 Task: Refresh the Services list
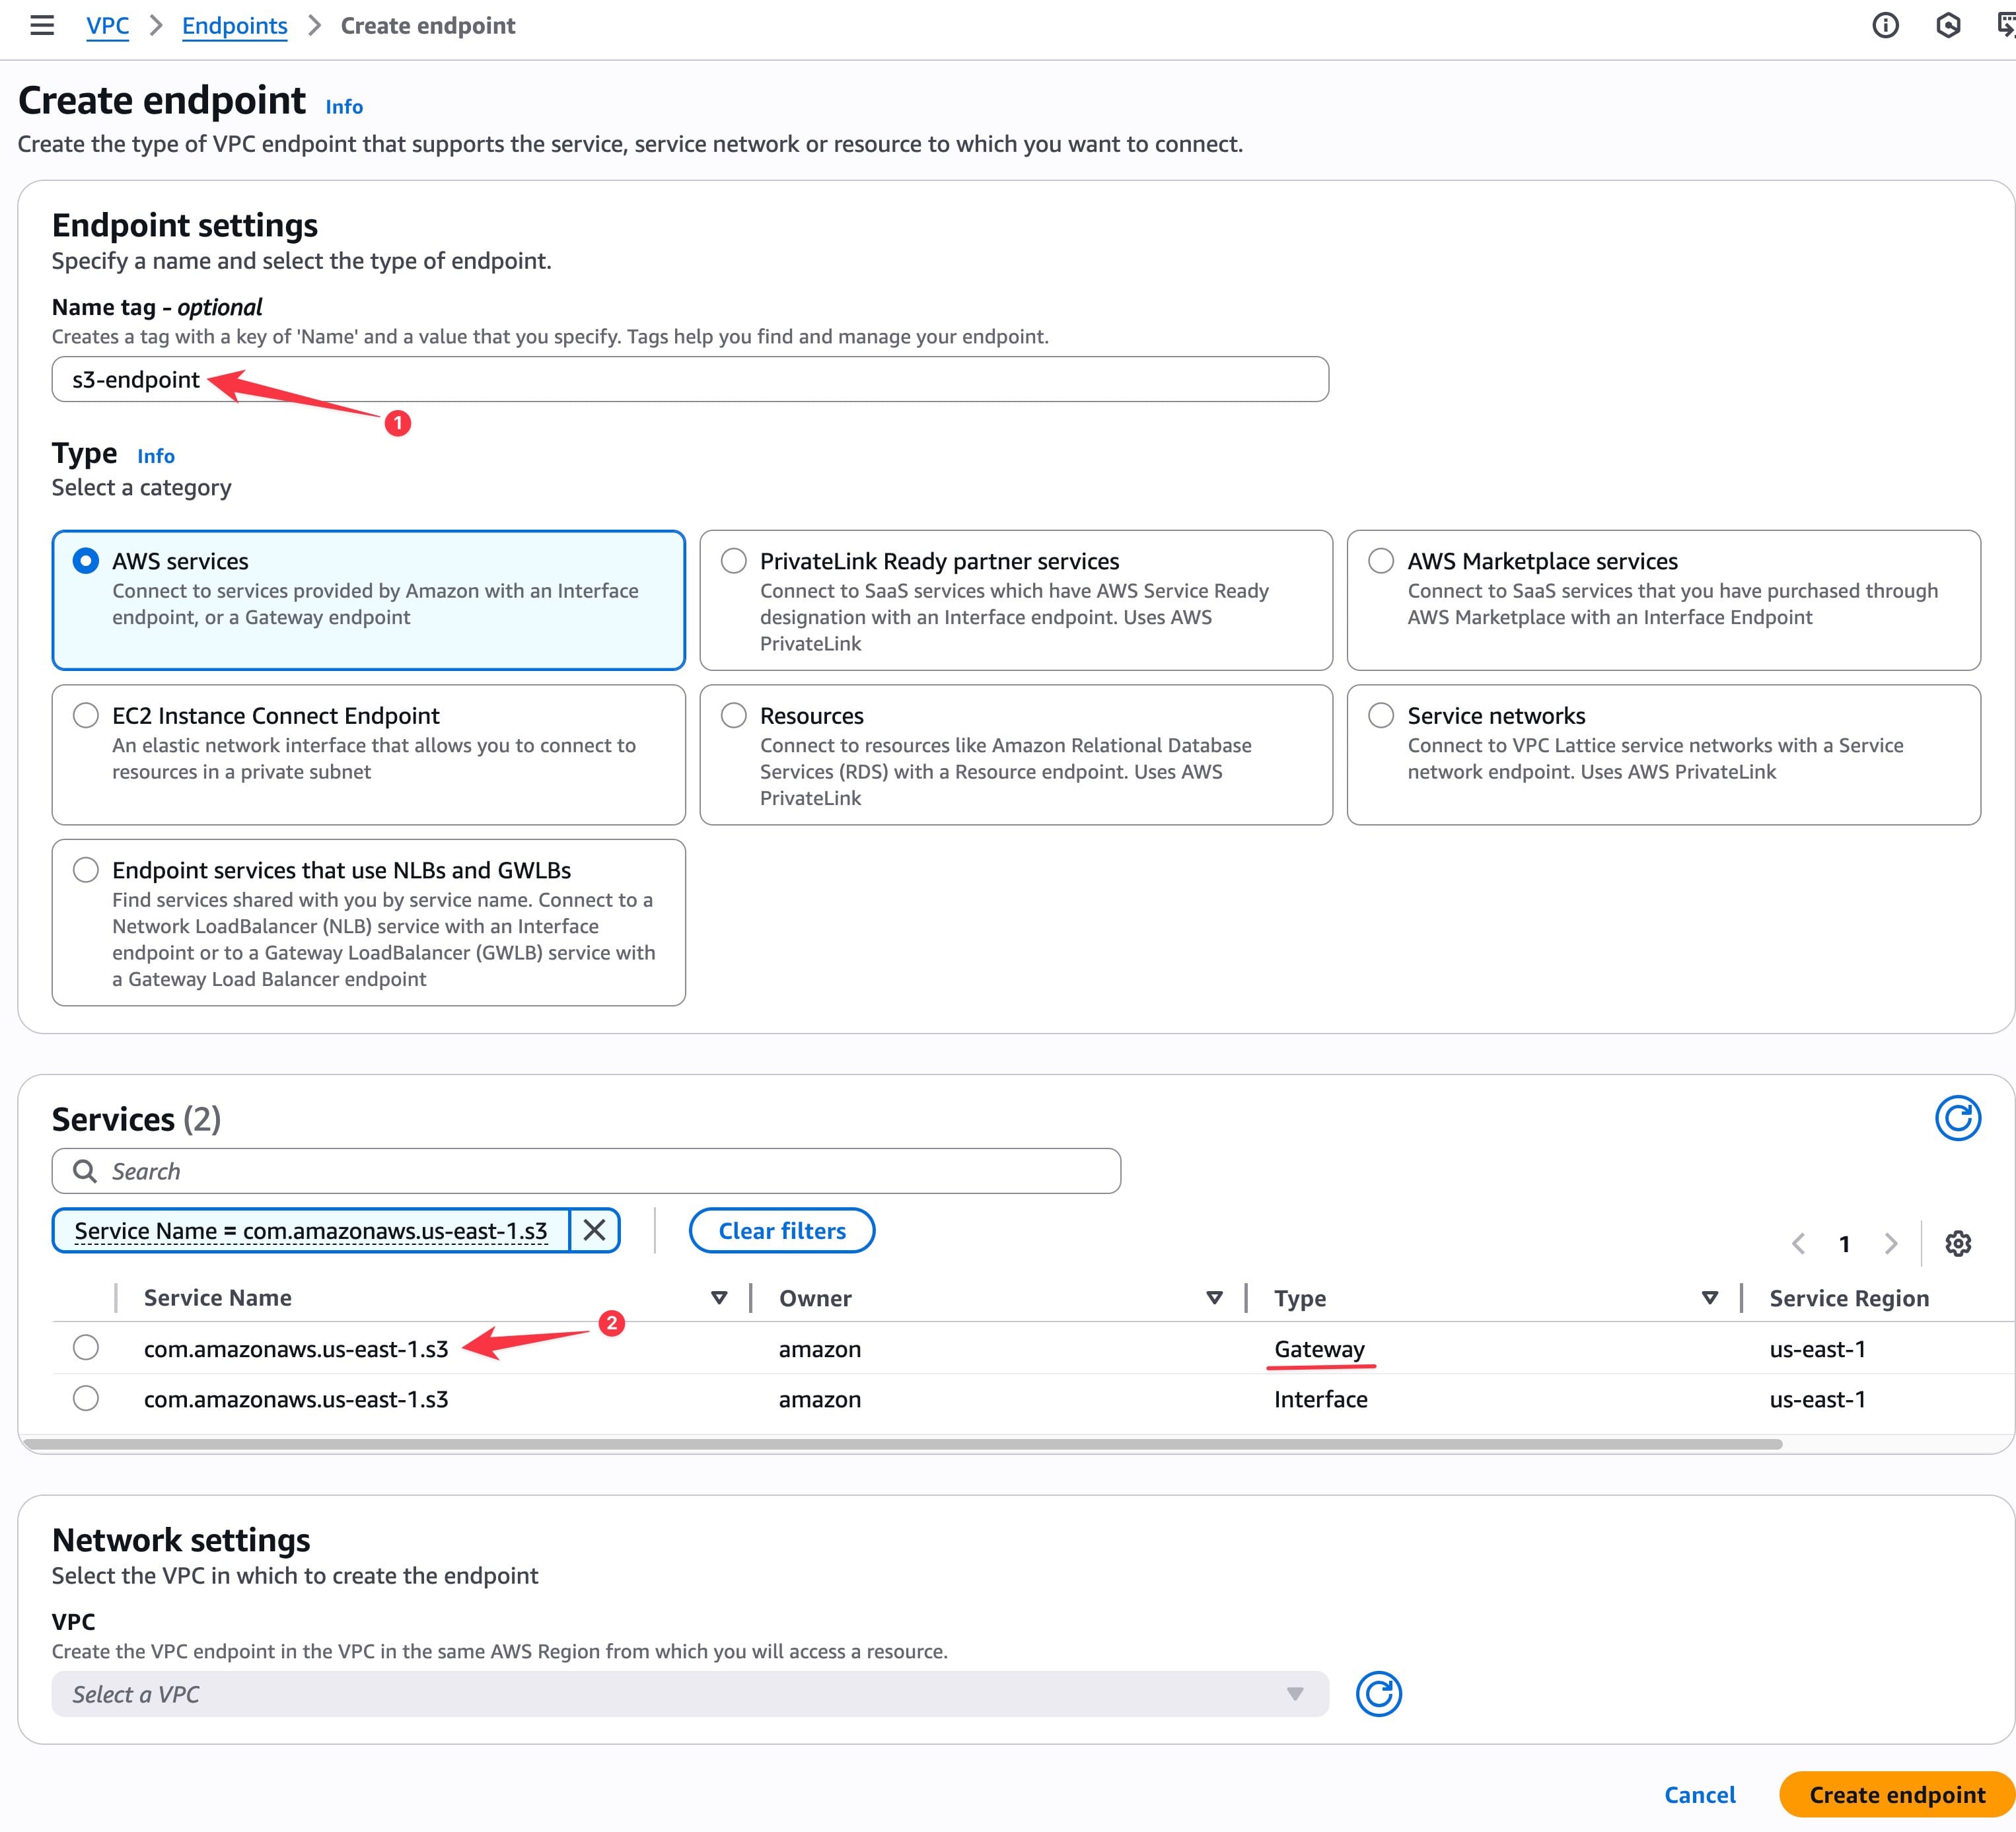pyautogui.click(x=1958, y=1118)
